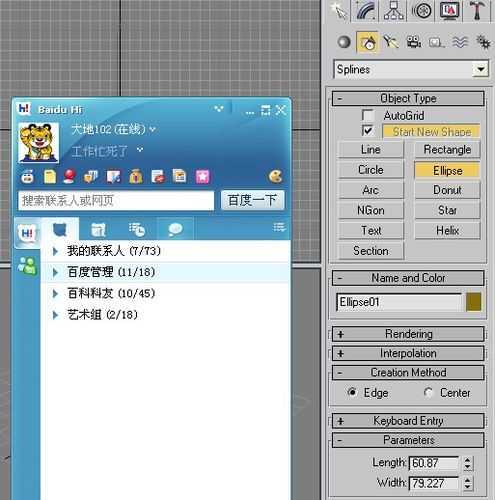
Task: Open the chat bubble tab in Baidu Hi
Action: pyautogui.click(x=175, y=229)
